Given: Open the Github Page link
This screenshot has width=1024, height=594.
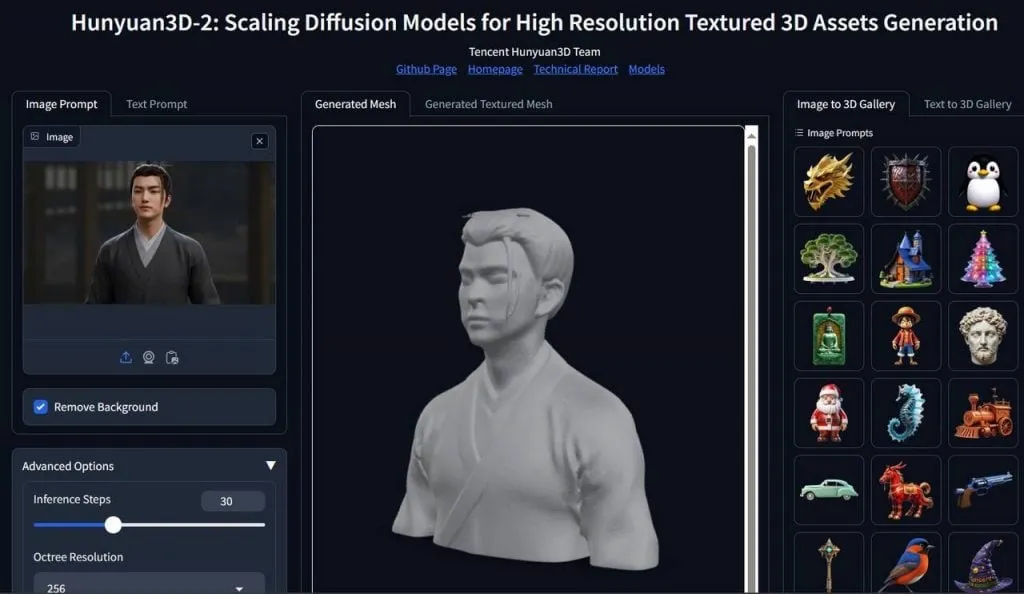Looking at the screenshot, I should [x=426, y=68].
